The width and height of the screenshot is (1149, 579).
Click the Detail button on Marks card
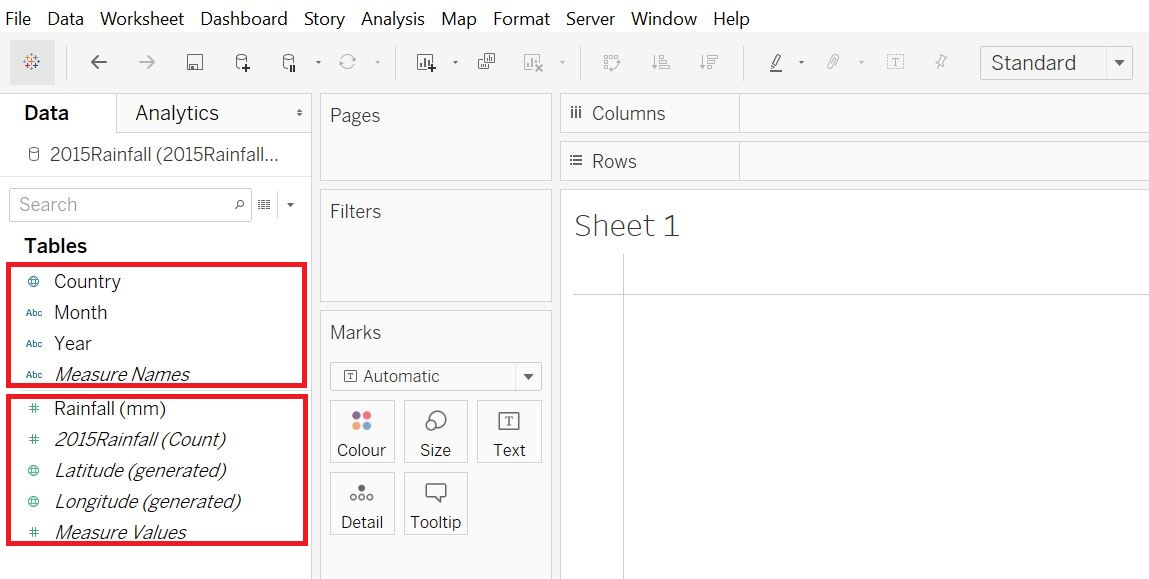coord(362,504)
